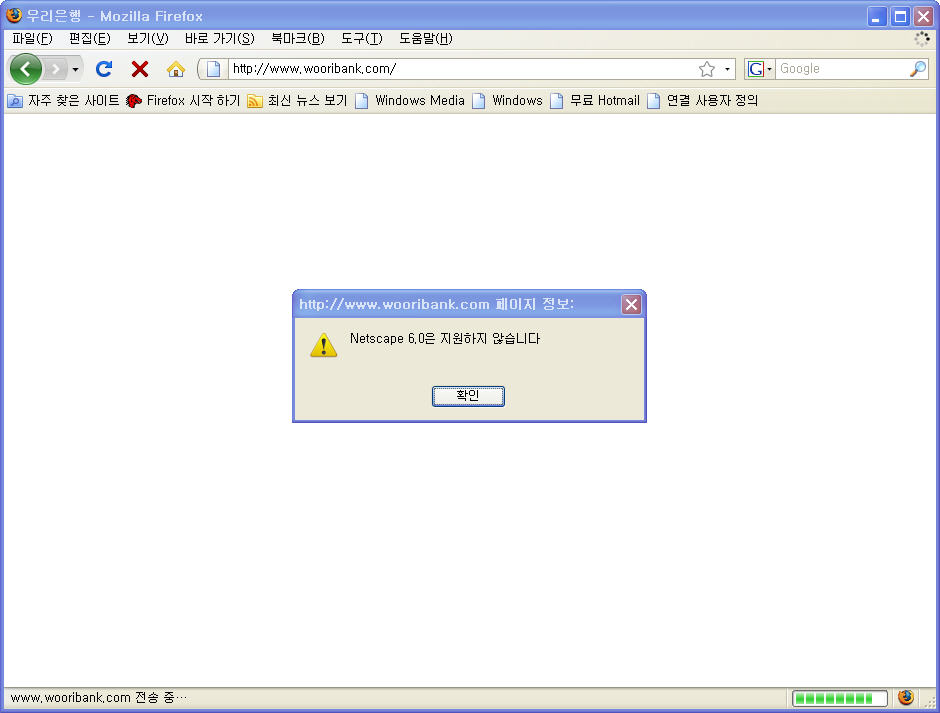Click the magnifier search button
Image resolution: width=940 pixels, height=713 pixels.
(918, 69)
